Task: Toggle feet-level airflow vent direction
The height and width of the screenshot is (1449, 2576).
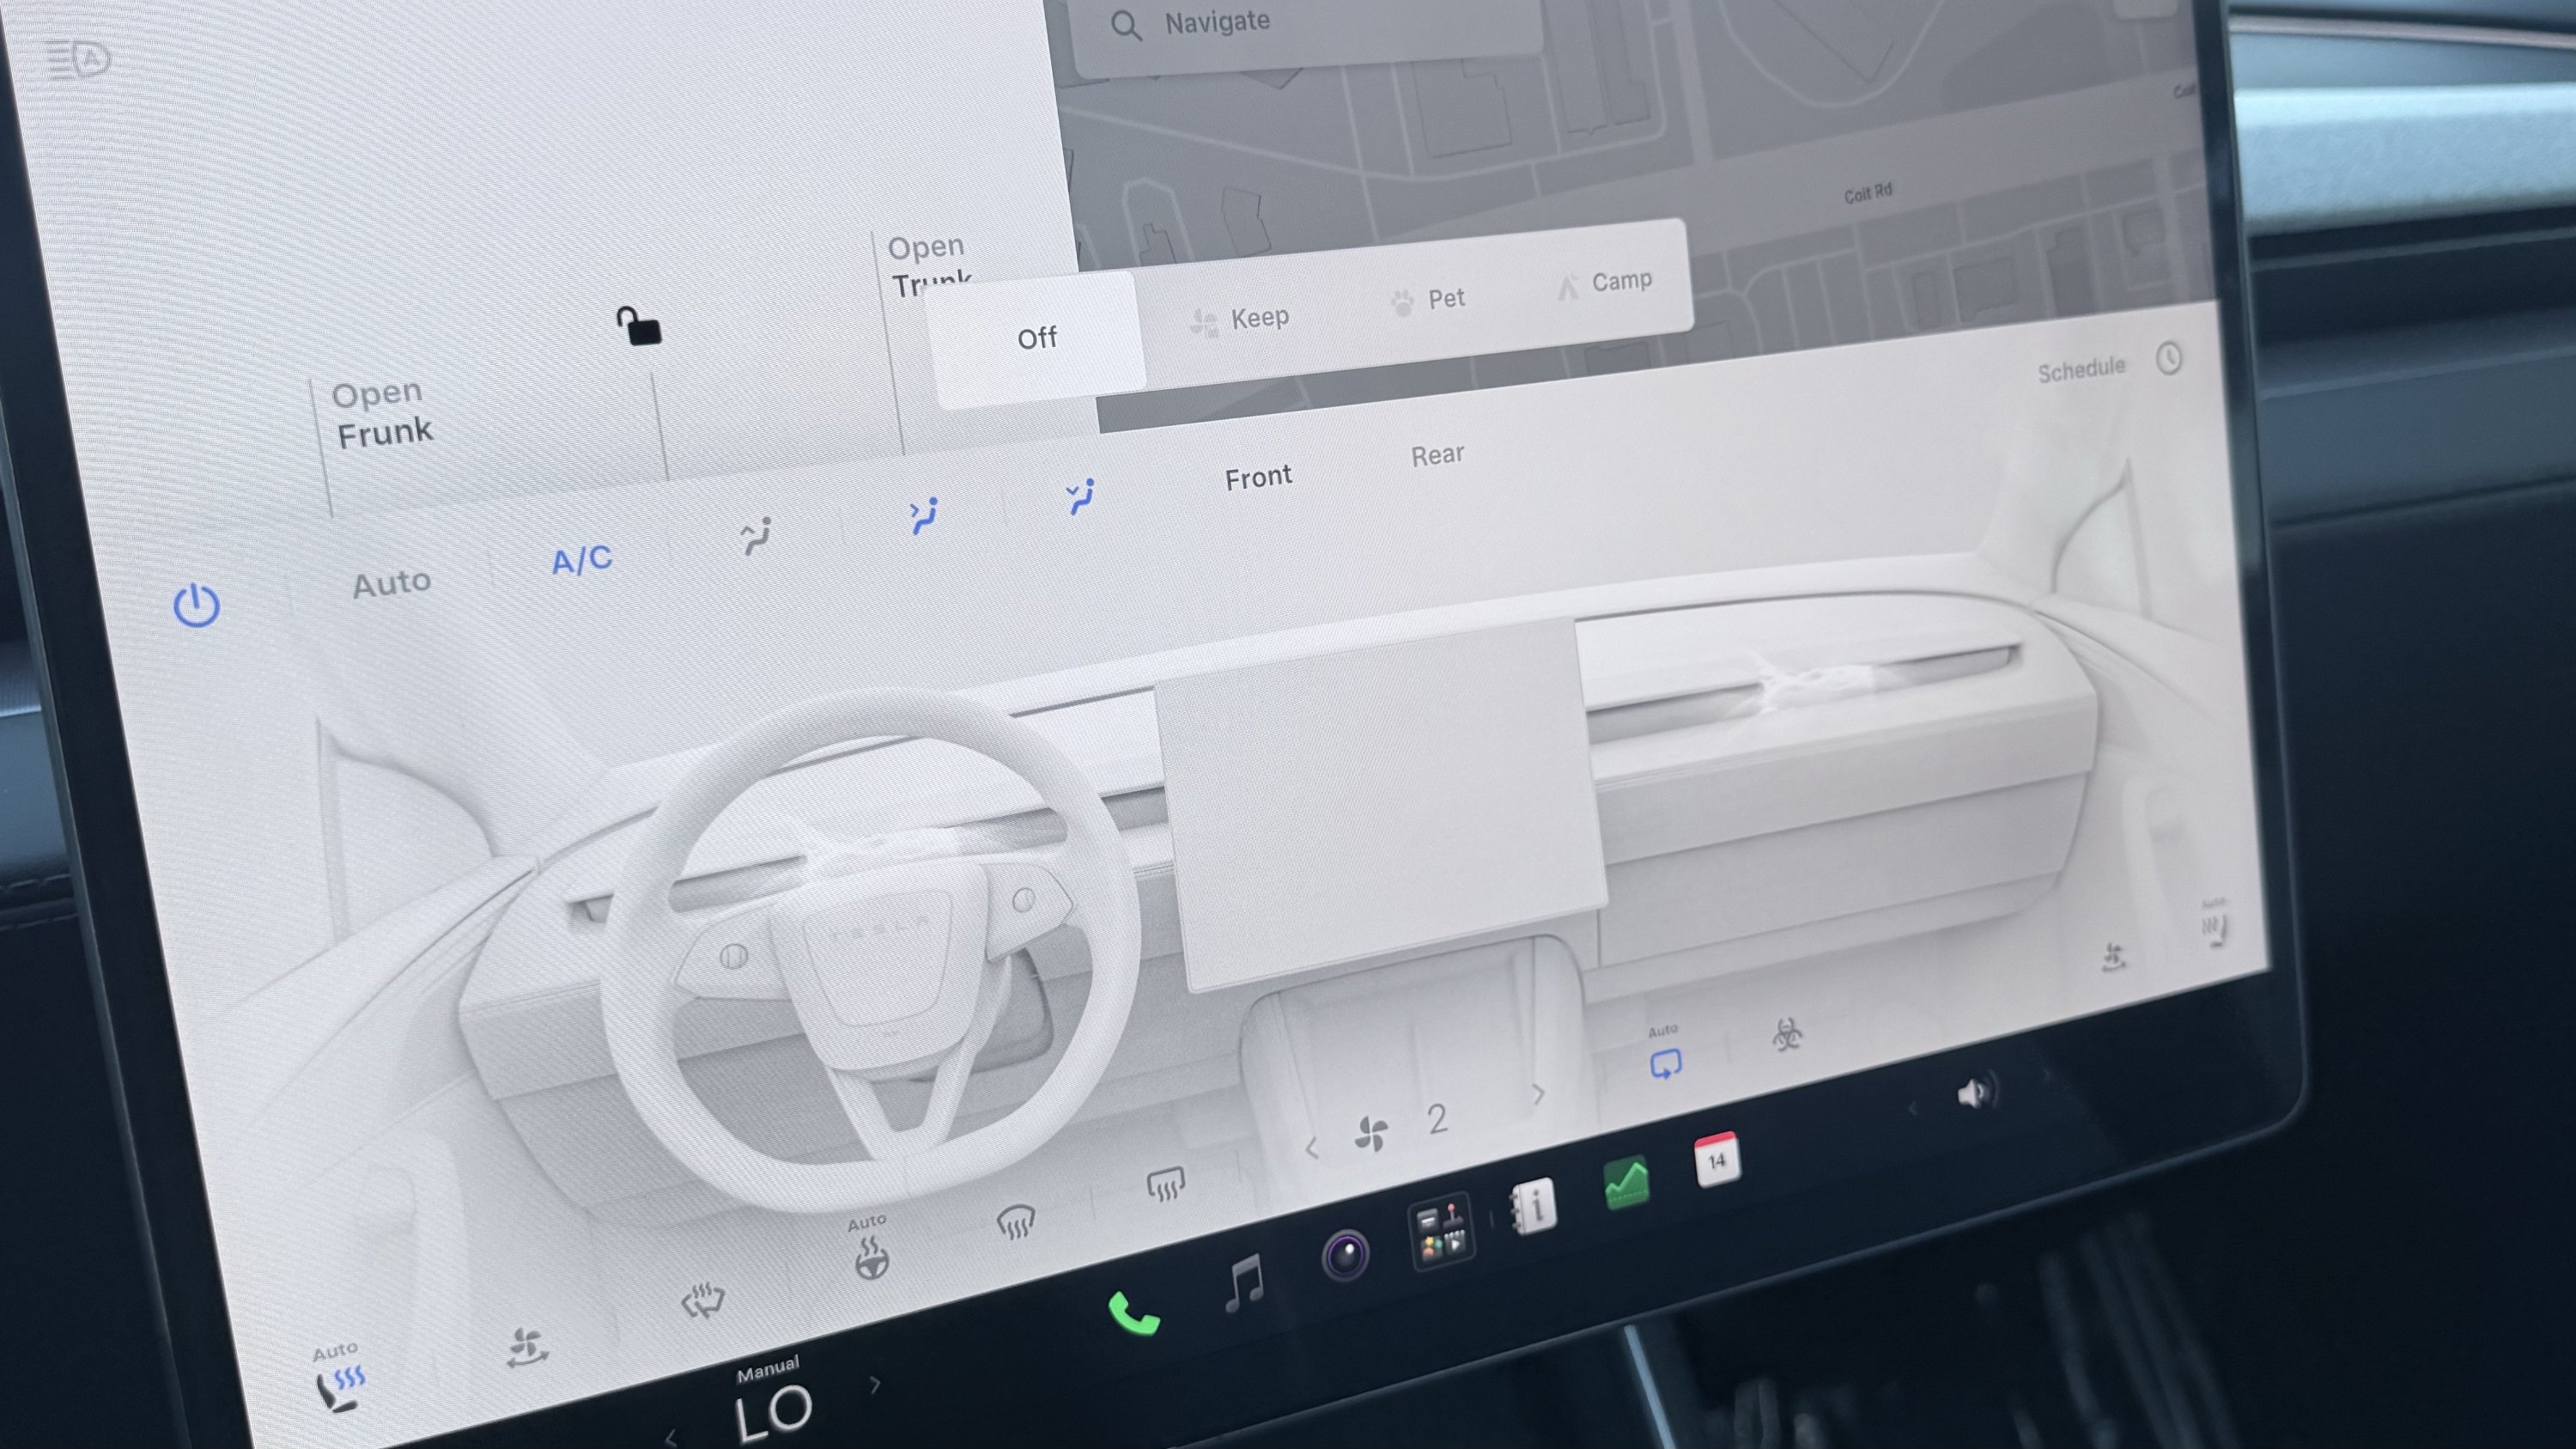Action: (1080, 496)
